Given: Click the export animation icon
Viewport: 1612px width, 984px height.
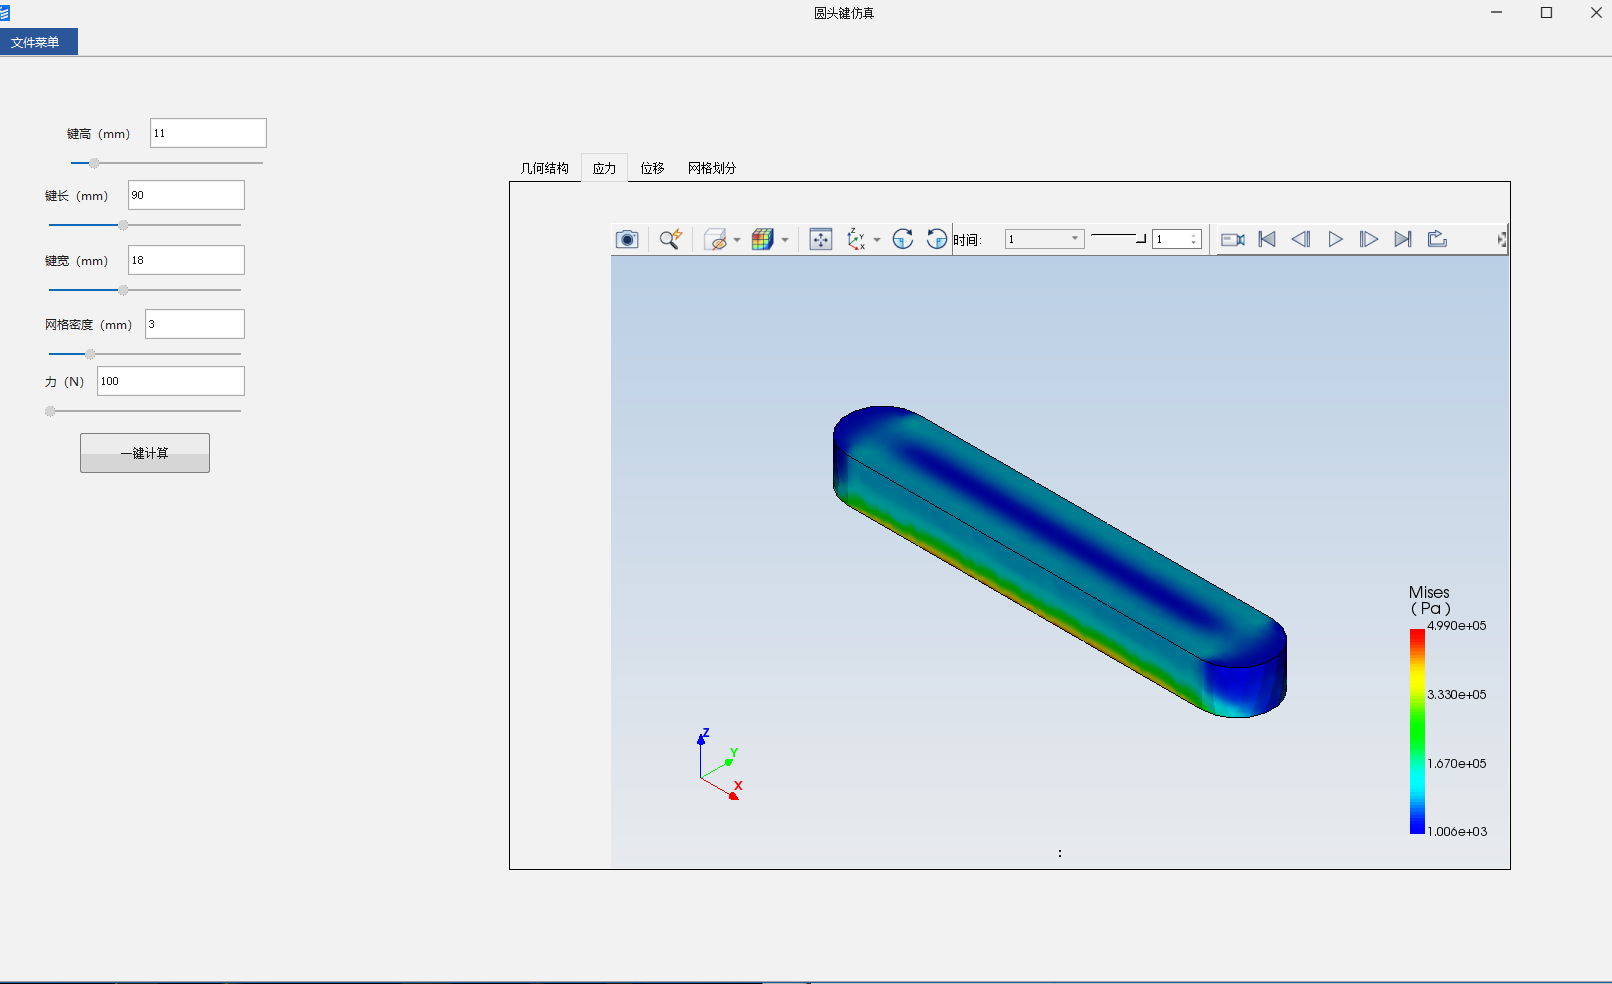Looking at the screenshot, I should point(1437,239).
